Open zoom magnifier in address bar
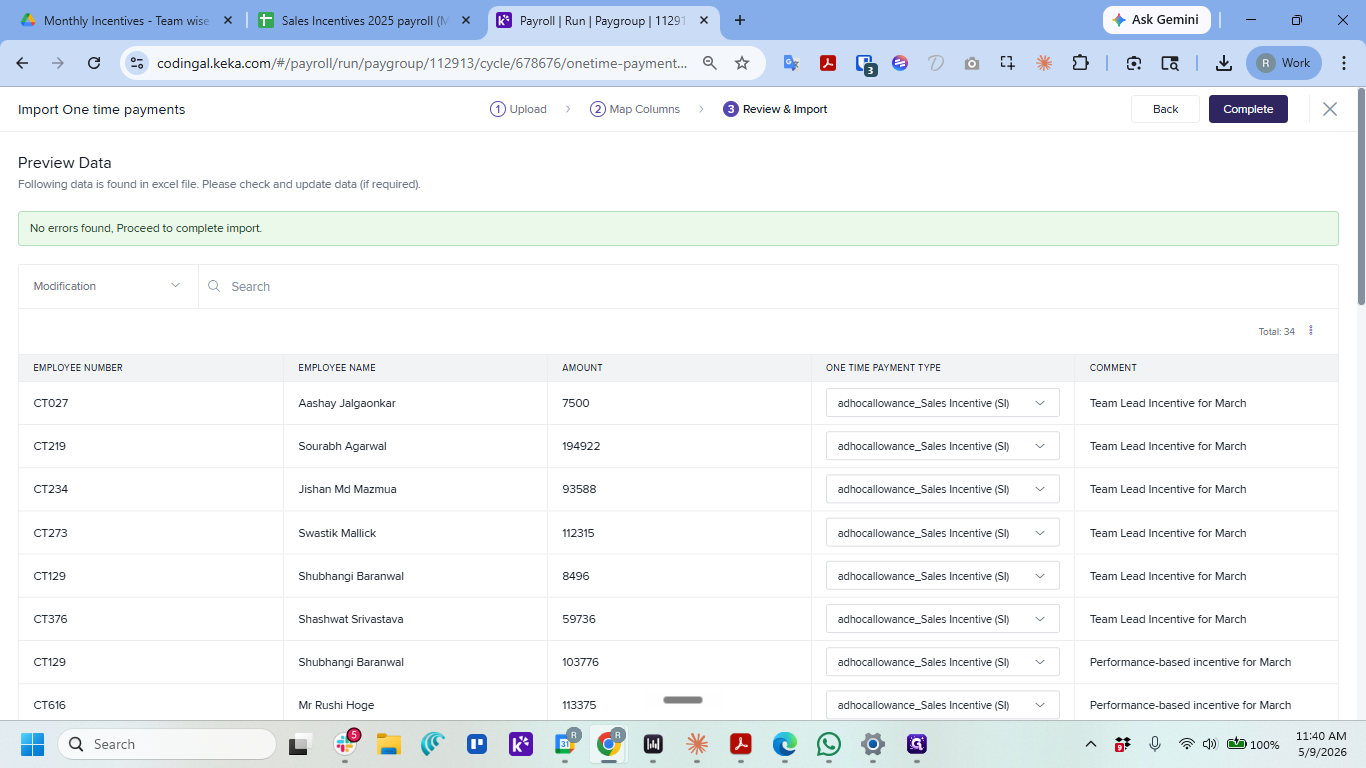 click(x=710, y=63)
